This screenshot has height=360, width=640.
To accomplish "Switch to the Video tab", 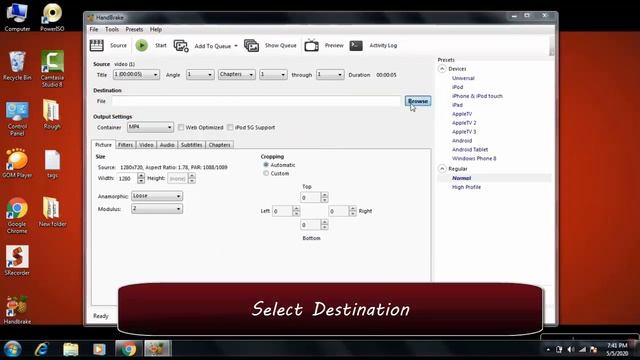I will 146,145.
